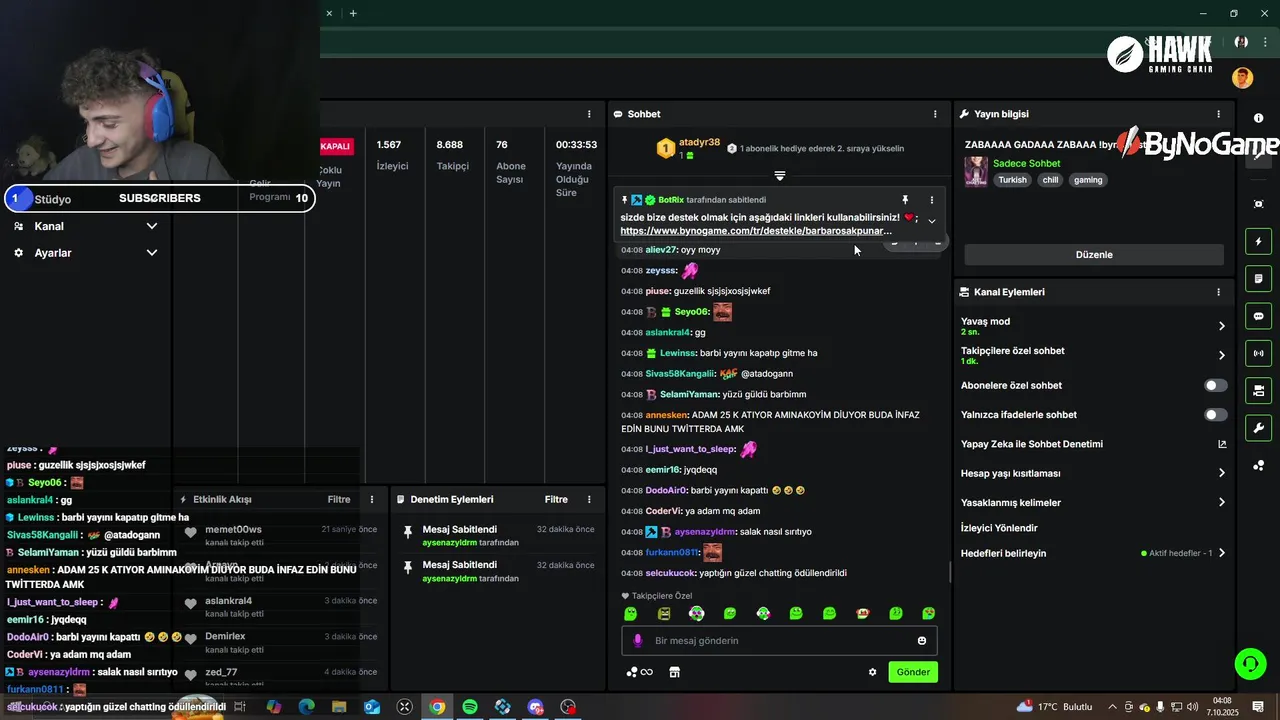The width and height of the screenshot is (1280, 720).
Task: Open Demirlex activity entry
Action: [x=225, y=636]
